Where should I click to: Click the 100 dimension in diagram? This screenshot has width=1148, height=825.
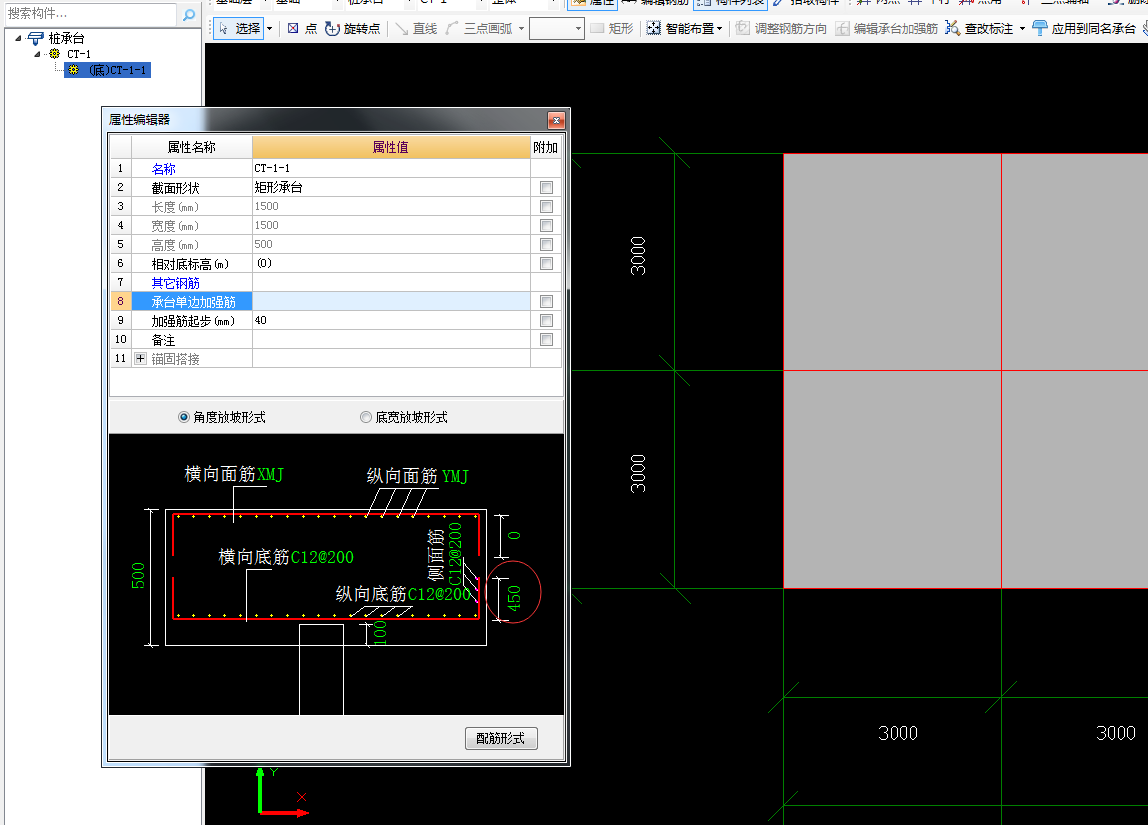[x=380, y=633]
